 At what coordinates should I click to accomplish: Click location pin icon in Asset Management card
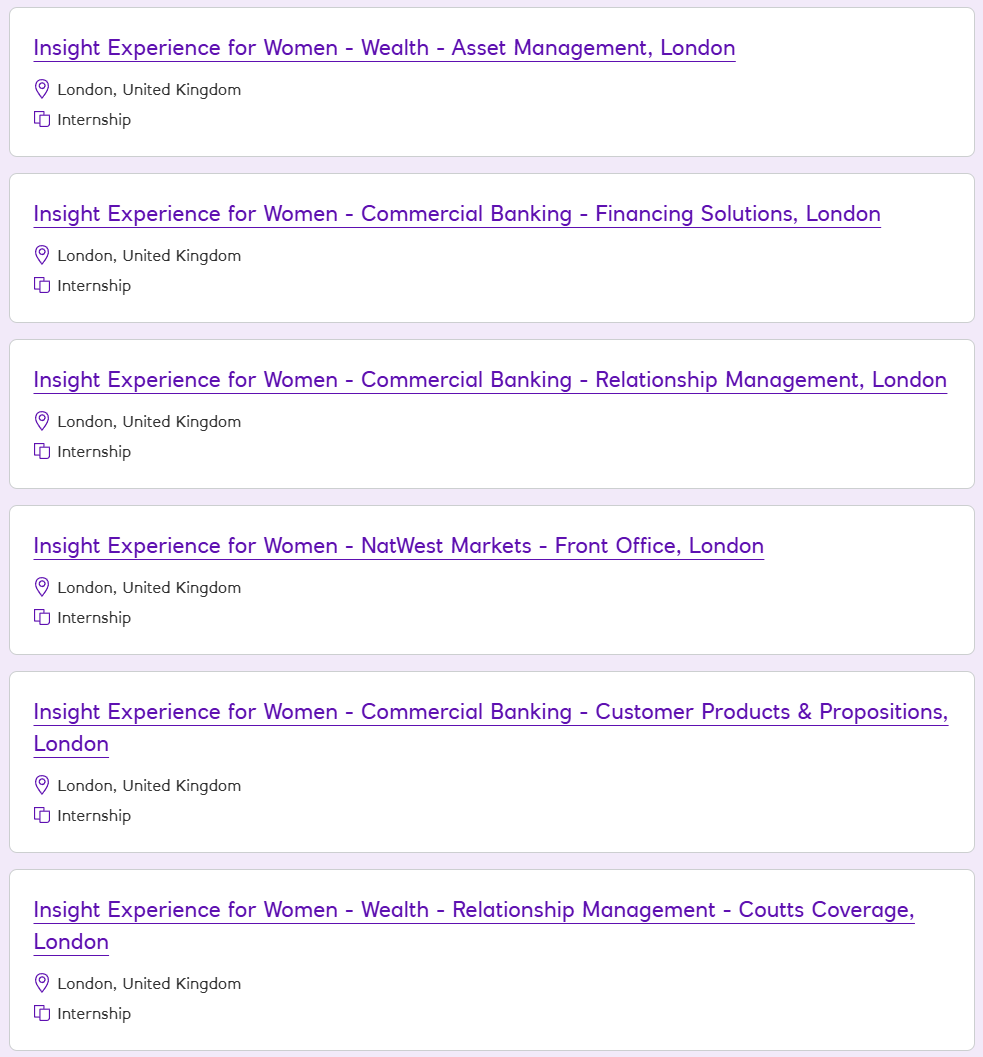42,89
